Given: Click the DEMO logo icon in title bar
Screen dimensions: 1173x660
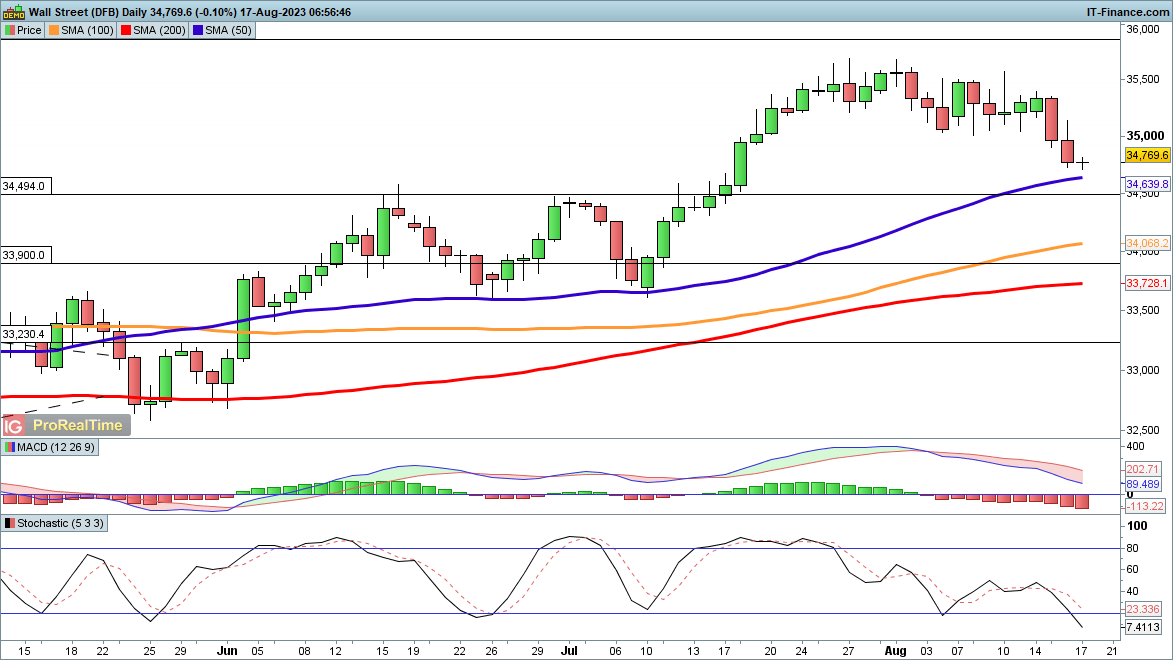Looking at the screenshot, I should coord(13,12).
